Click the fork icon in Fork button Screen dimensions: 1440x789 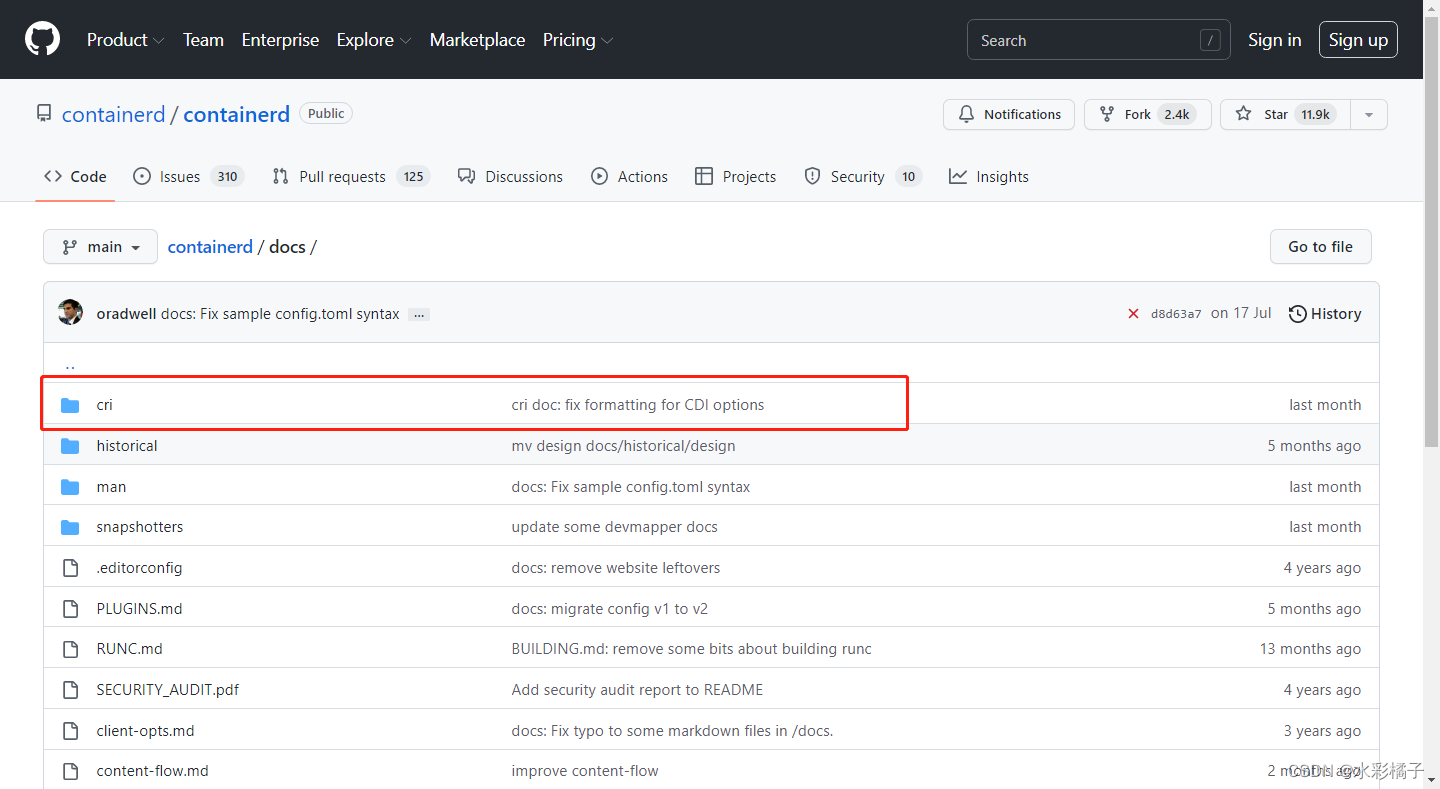[1107, 114]
